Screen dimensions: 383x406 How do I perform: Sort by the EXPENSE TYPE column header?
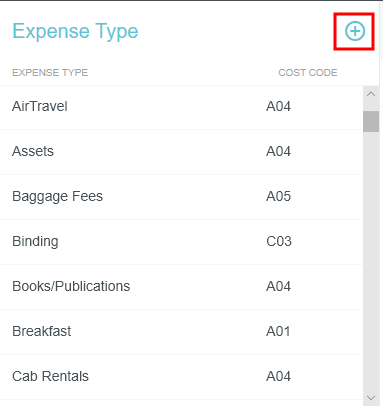tap(50, 73)
